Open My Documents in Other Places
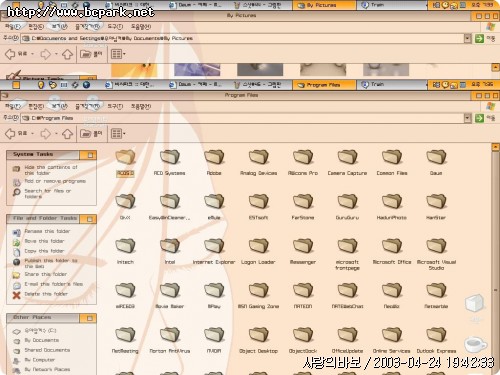Screen dimensions: 500x375 click(x=42, y=340)
